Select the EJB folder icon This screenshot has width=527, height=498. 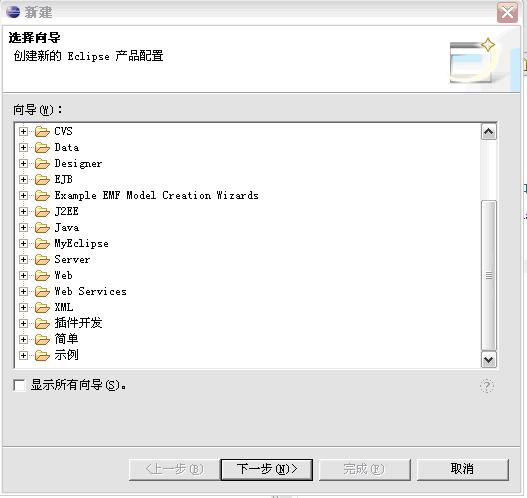42,179
